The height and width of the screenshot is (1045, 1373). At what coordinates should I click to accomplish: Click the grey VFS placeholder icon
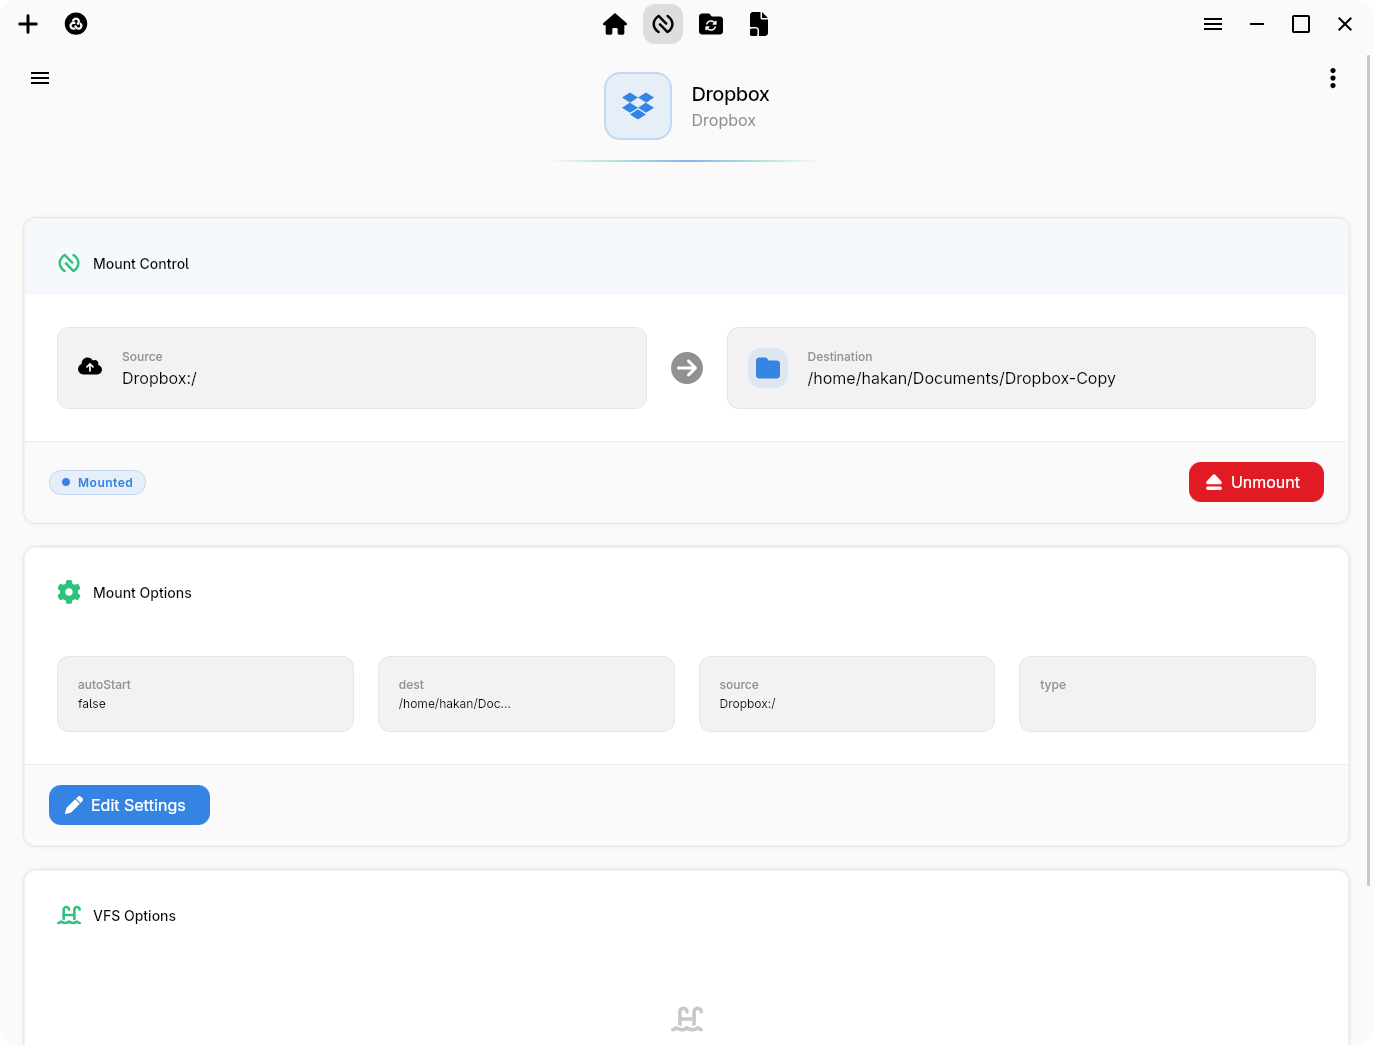687,1019
